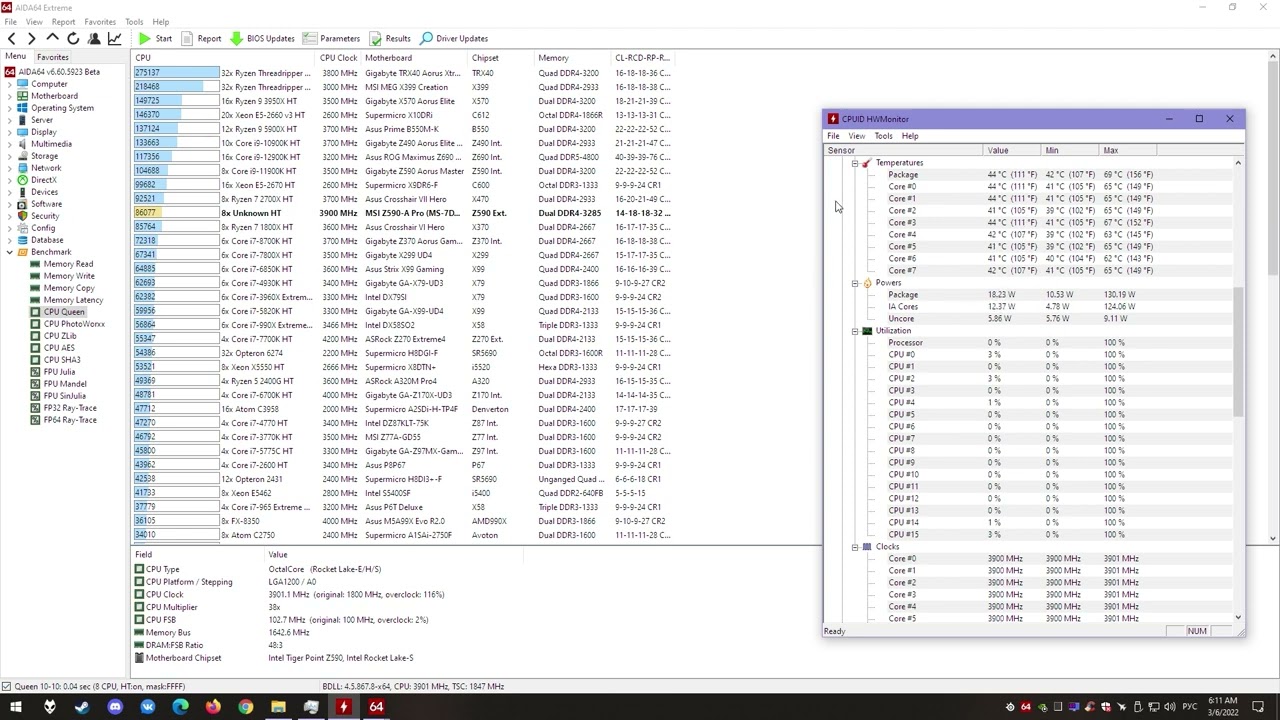Open the AIDA64 Tools menu
The width and height of the screenshot is (1280, 720).
[134, 21]
